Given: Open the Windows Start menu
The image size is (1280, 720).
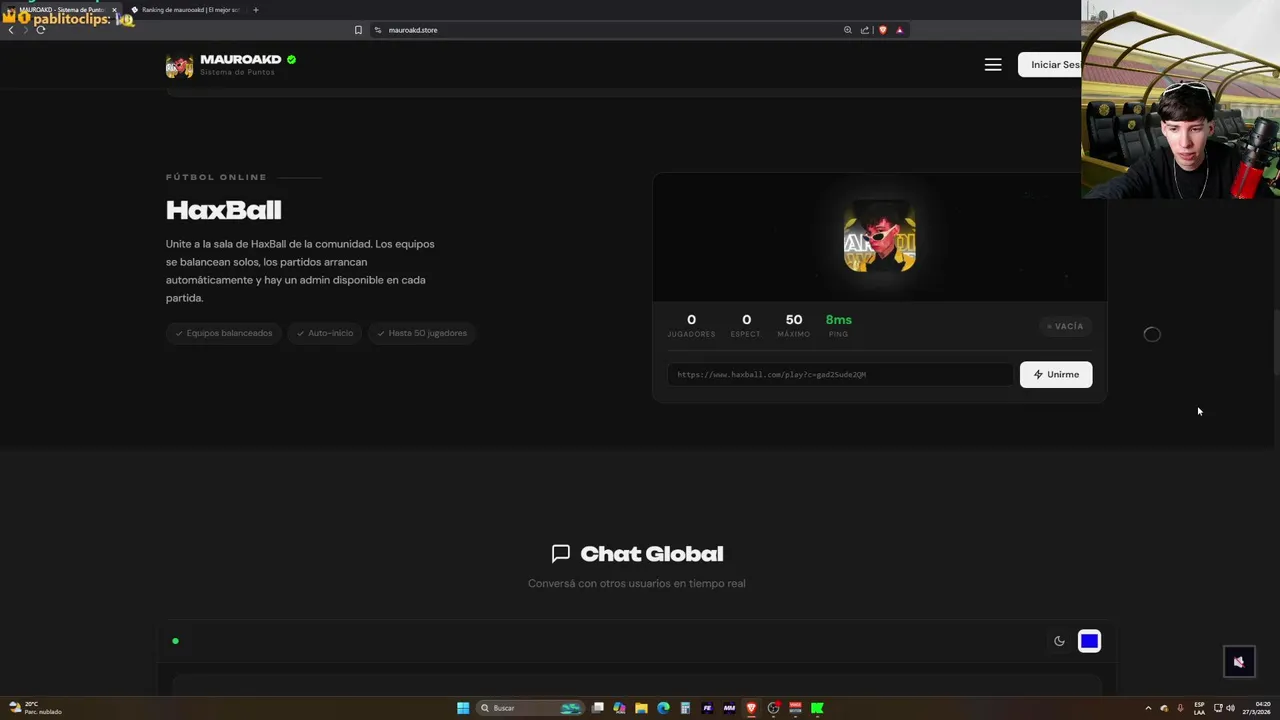Looking at the screenshot, I should 463,708.
